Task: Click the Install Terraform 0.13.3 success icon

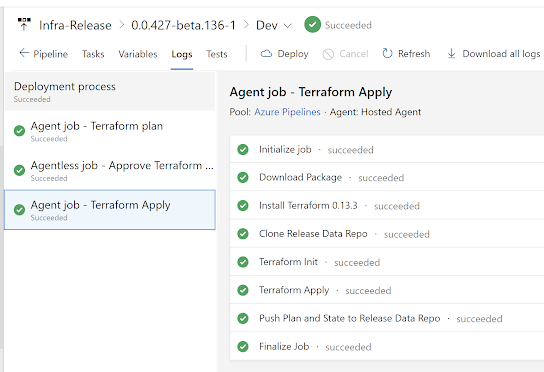Action: 243,205
